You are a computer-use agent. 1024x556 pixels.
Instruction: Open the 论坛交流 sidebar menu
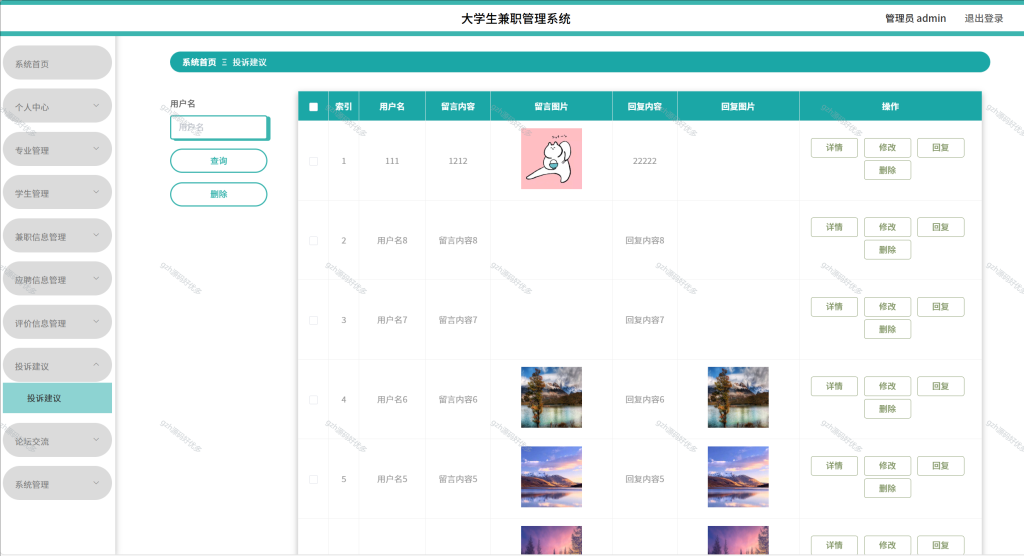57,440
